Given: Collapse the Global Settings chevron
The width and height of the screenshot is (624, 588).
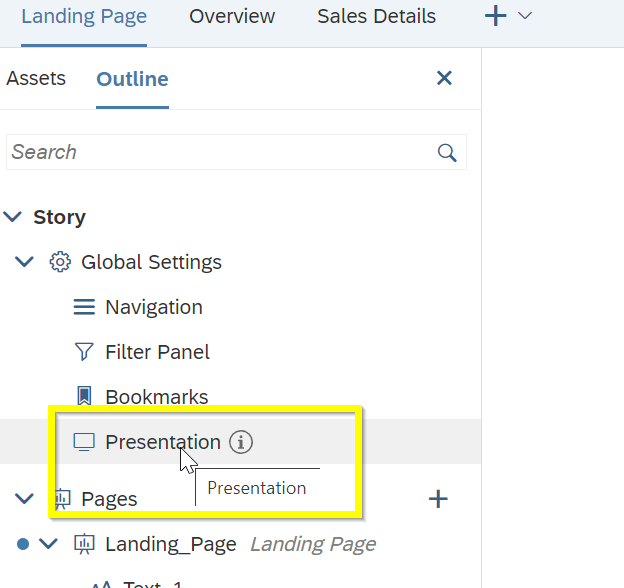Looking at the screenshot, I should 26,262.
